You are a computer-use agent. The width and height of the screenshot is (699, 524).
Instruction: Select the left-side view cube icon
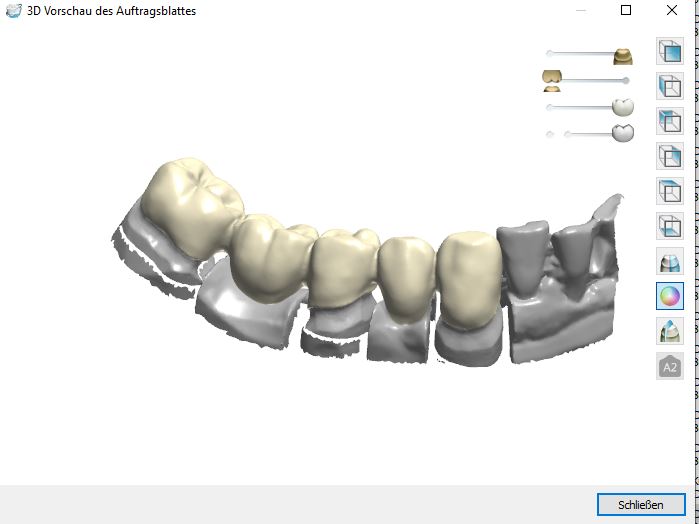pyautogui.click(x=670, y=86)
